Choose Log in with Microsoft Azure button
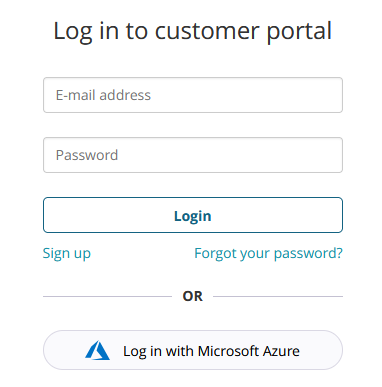This screenshot has width=382, height=387. point(193,350)
